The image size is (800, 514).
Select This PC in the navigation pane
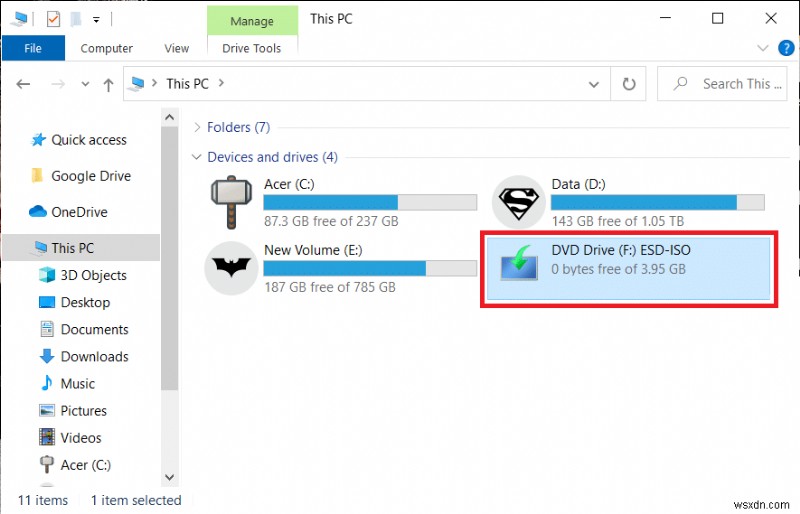click(82, 248)
